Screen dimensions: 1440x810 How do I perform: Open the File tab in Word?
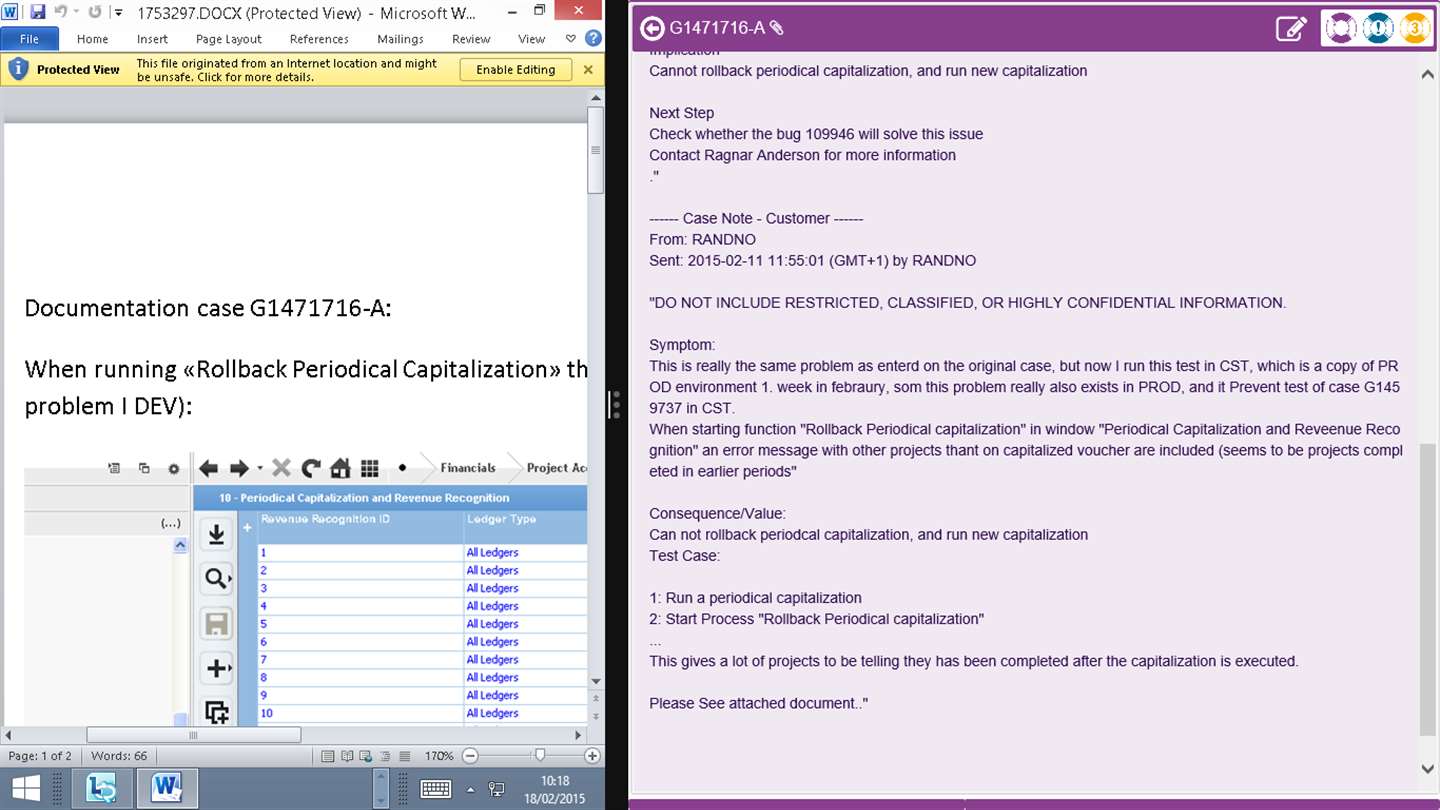[x=29, y=39]
